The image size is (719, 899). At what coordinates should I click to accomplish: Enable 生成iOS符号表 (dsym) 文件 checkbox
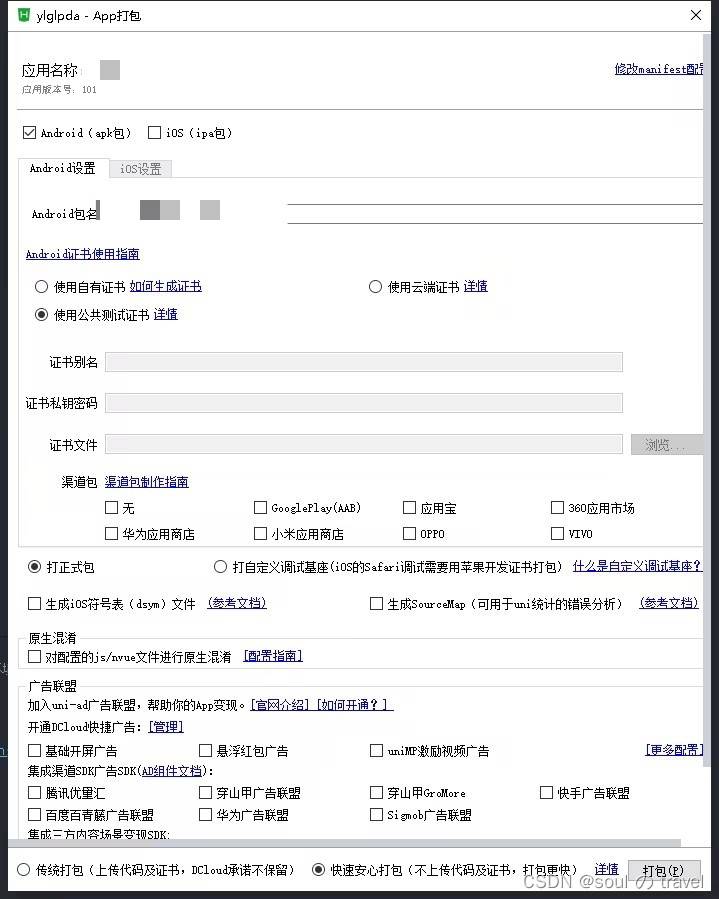coord(34,604)
